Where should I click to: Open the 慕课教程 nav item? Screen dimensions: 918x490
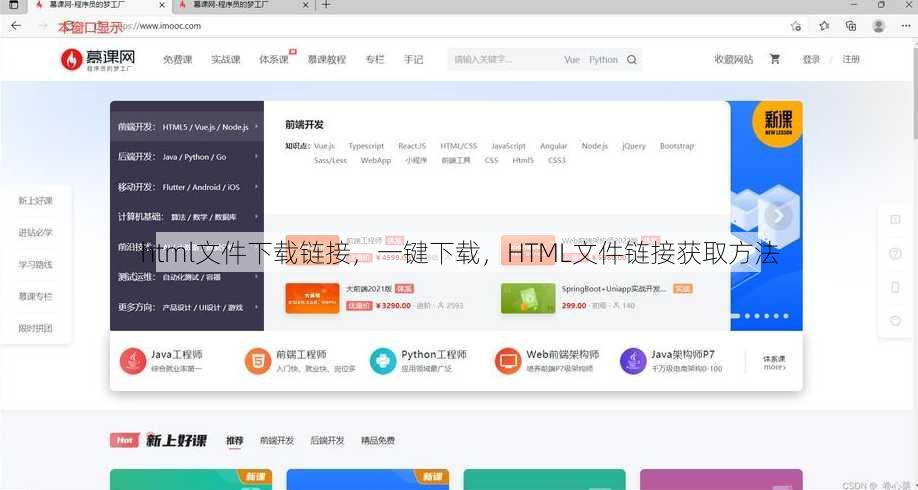(327, 59)
